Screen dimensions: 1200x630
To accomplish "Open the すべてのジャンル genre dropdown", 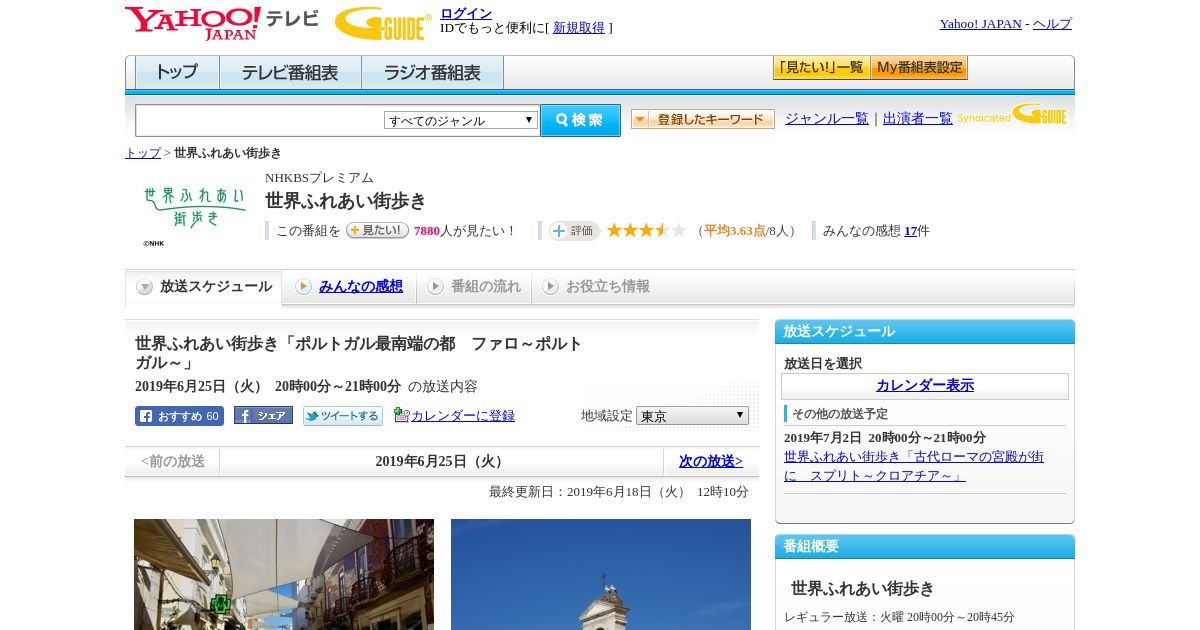I will (461, 120).
